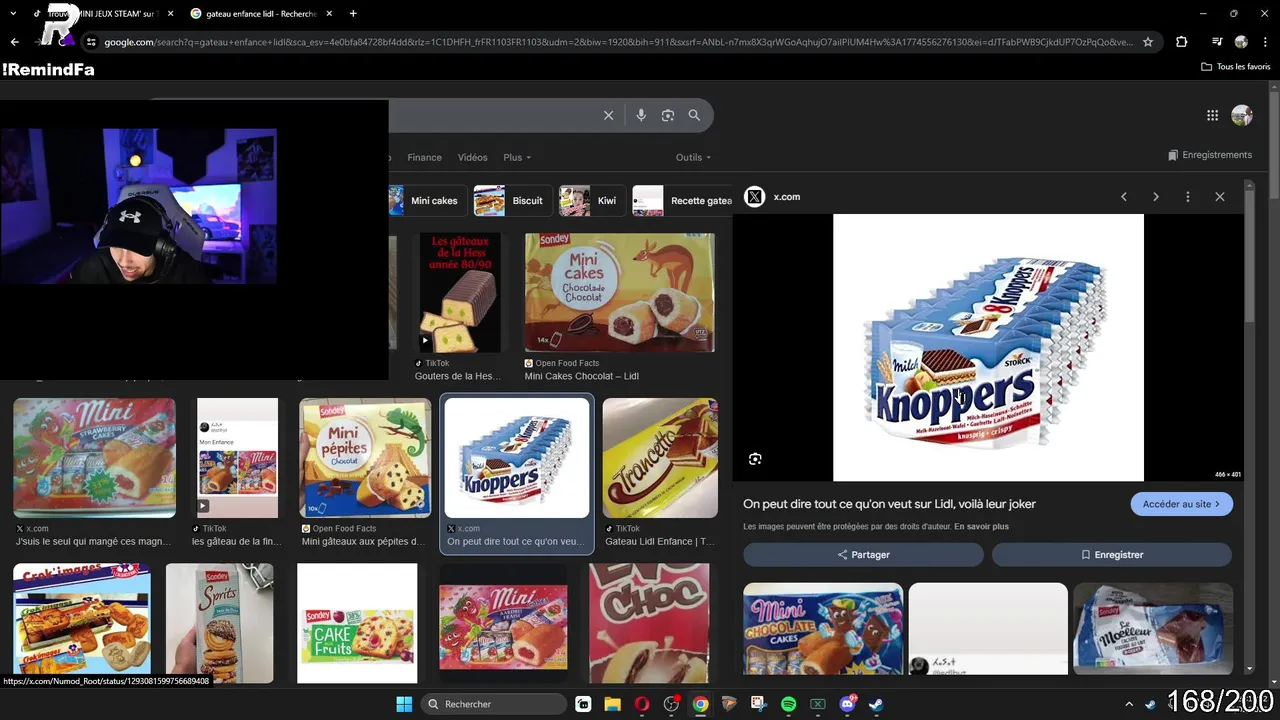Open Le Moelleux related image

coord(1153,628)
